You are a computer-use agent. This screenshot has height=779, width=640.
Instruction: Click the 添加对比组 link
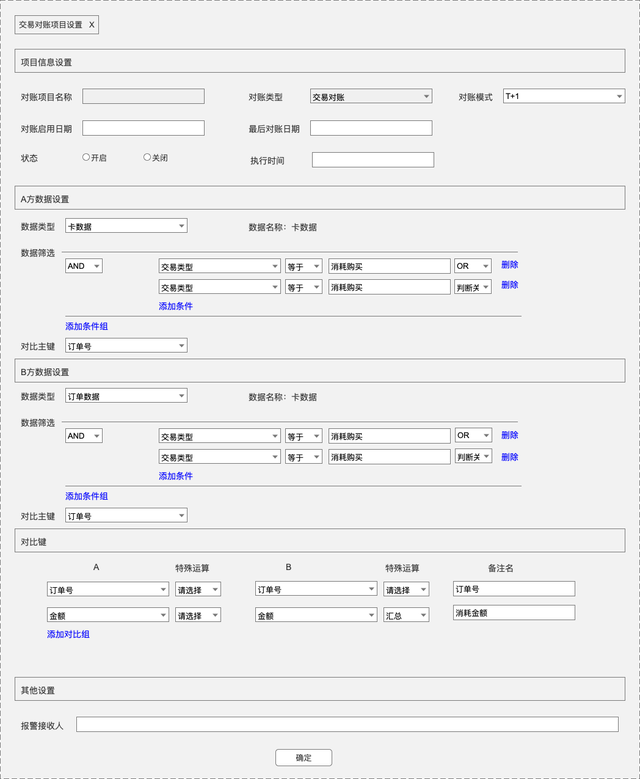tap(68, 634)
